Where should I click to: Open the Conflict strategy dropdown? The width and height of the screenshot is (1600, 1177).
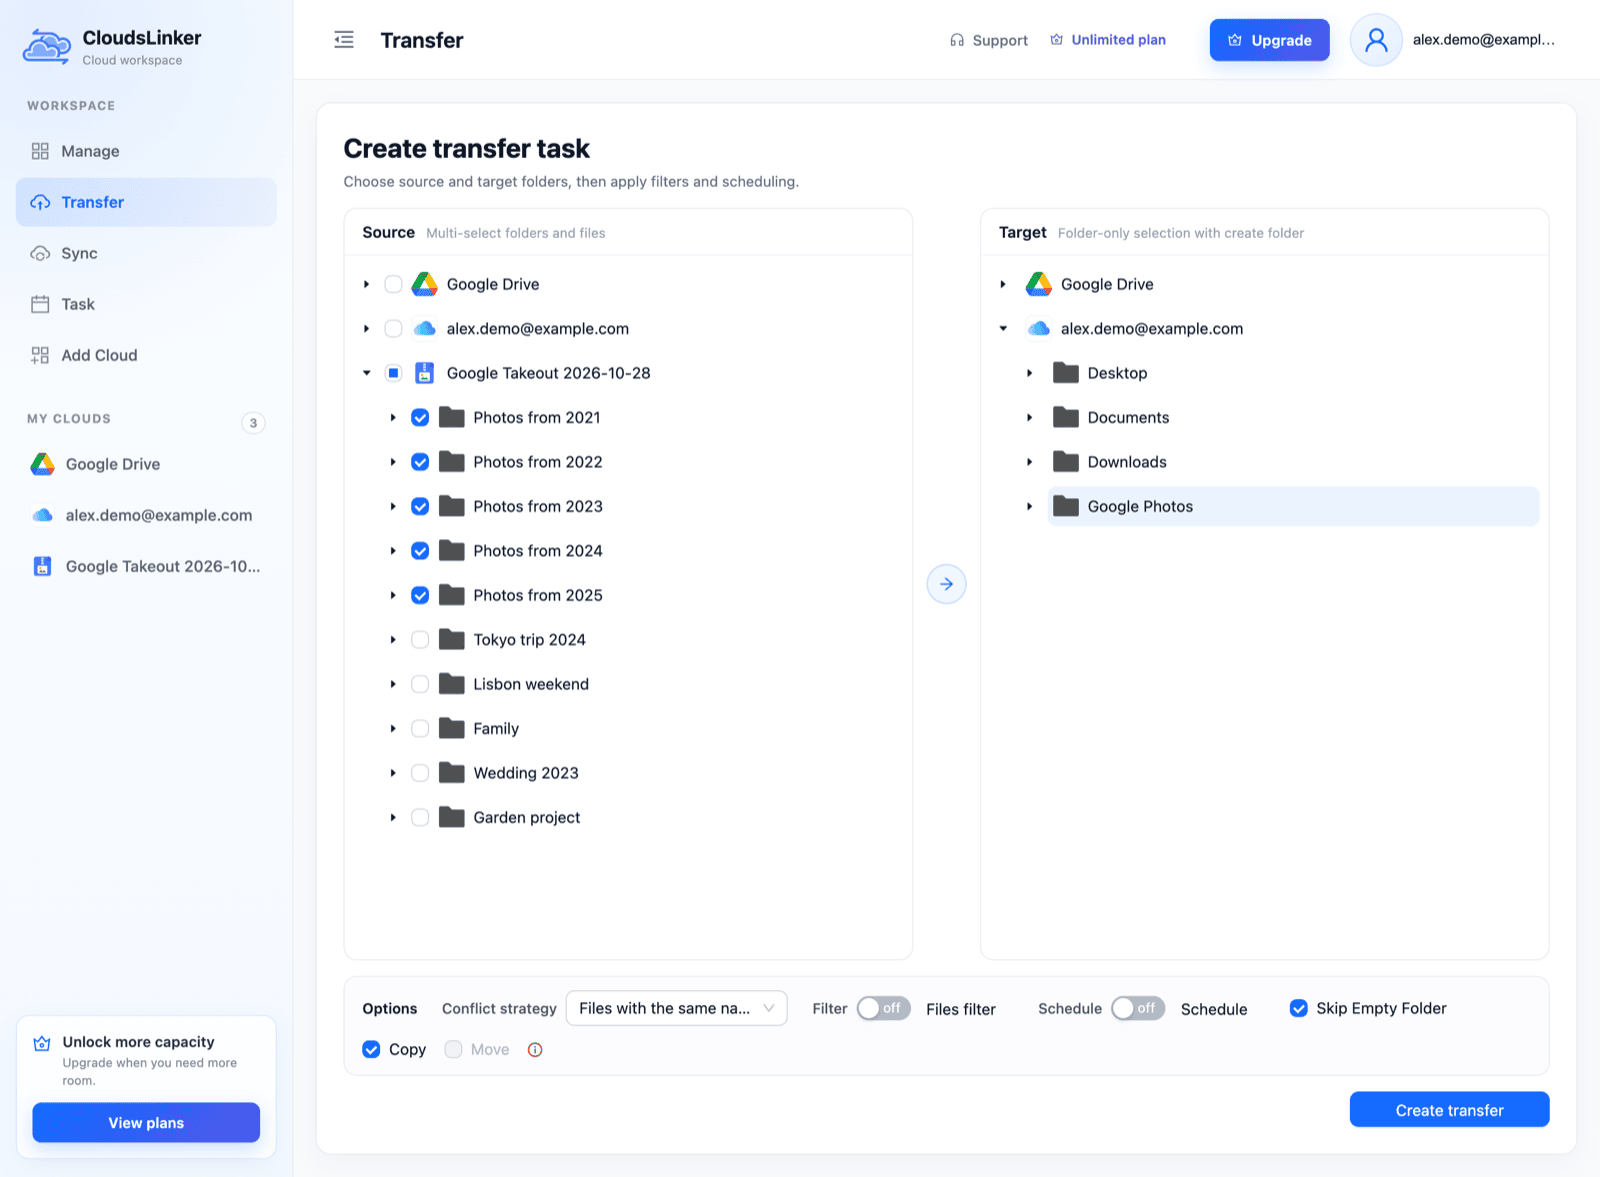pos(676,1008)
